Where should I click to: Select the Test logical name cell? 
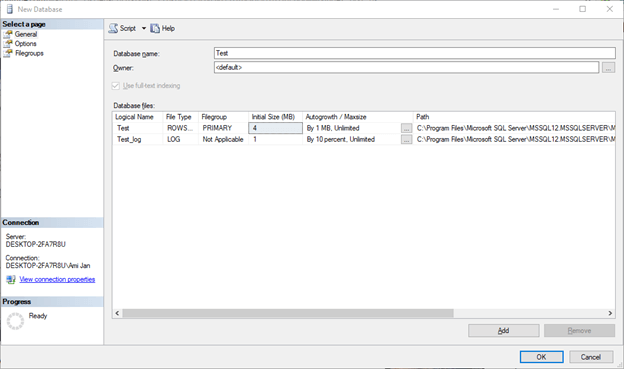coord(137,128)
